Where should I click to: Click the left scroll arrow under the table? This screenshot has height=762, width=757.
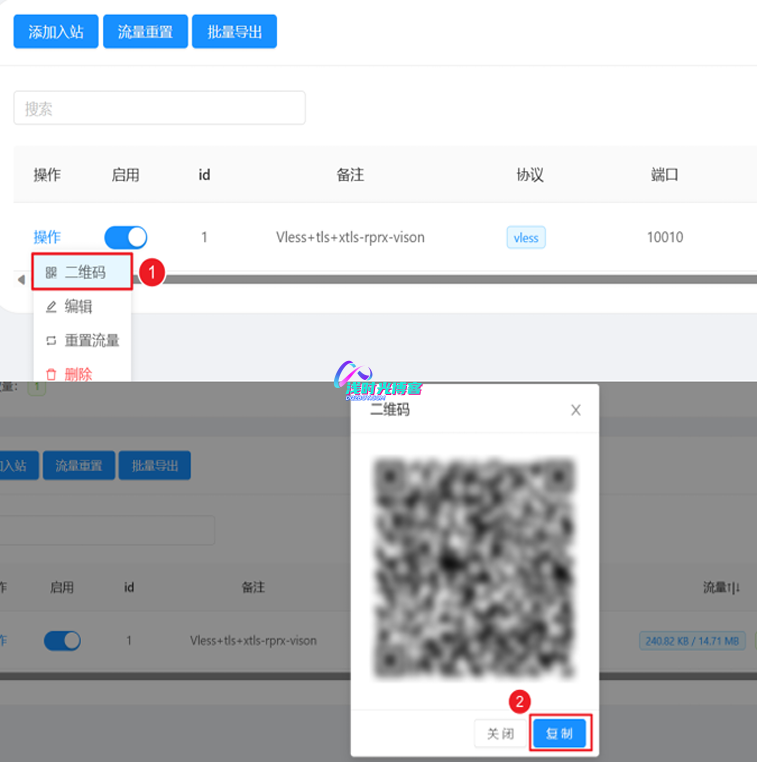click(21, 280)
